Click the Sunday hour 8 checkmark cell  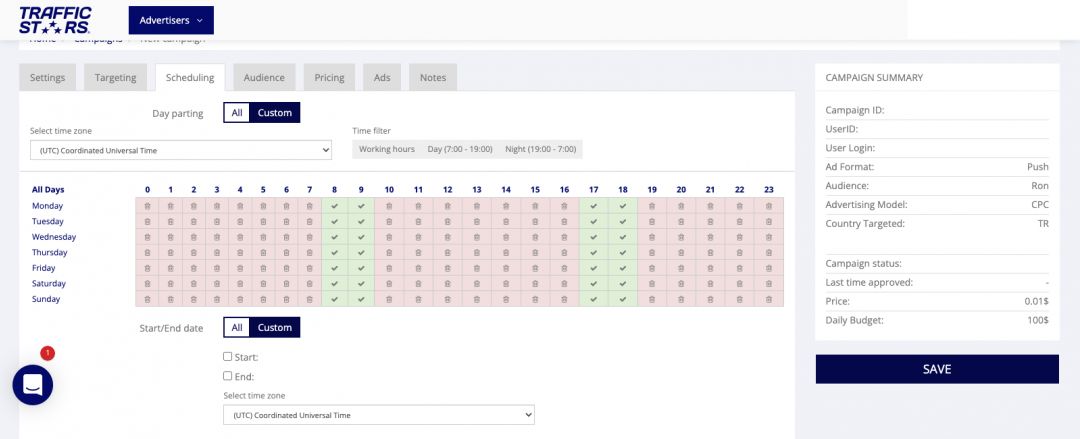(334, 299)
